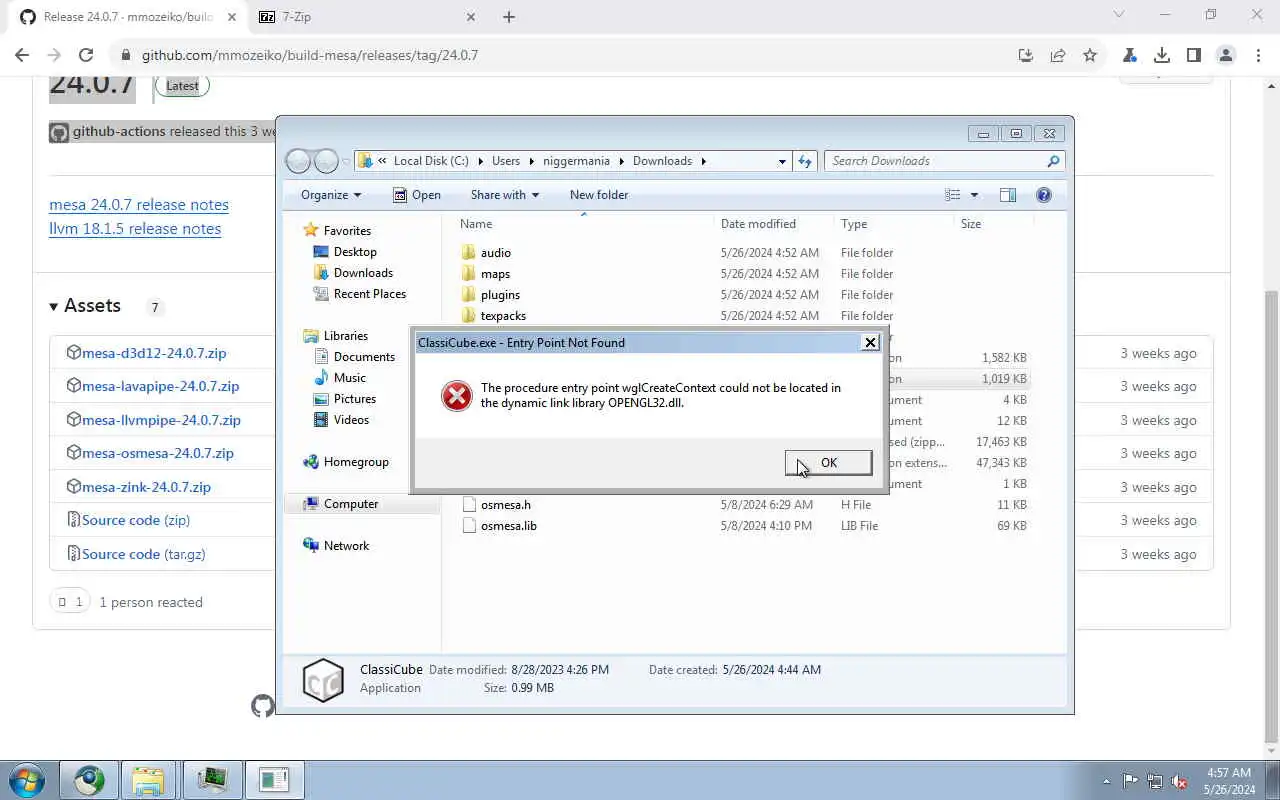Click Local Disk (C:) in the address breadcrumb
1280x800 pixels.
(431, 161)
